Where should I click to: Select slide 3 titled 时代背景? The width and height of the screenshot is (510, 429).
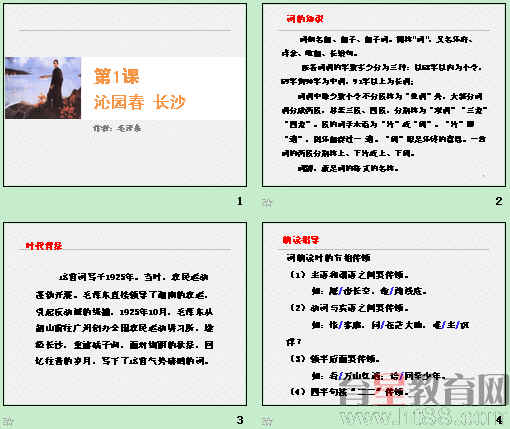tap(125, 314)
